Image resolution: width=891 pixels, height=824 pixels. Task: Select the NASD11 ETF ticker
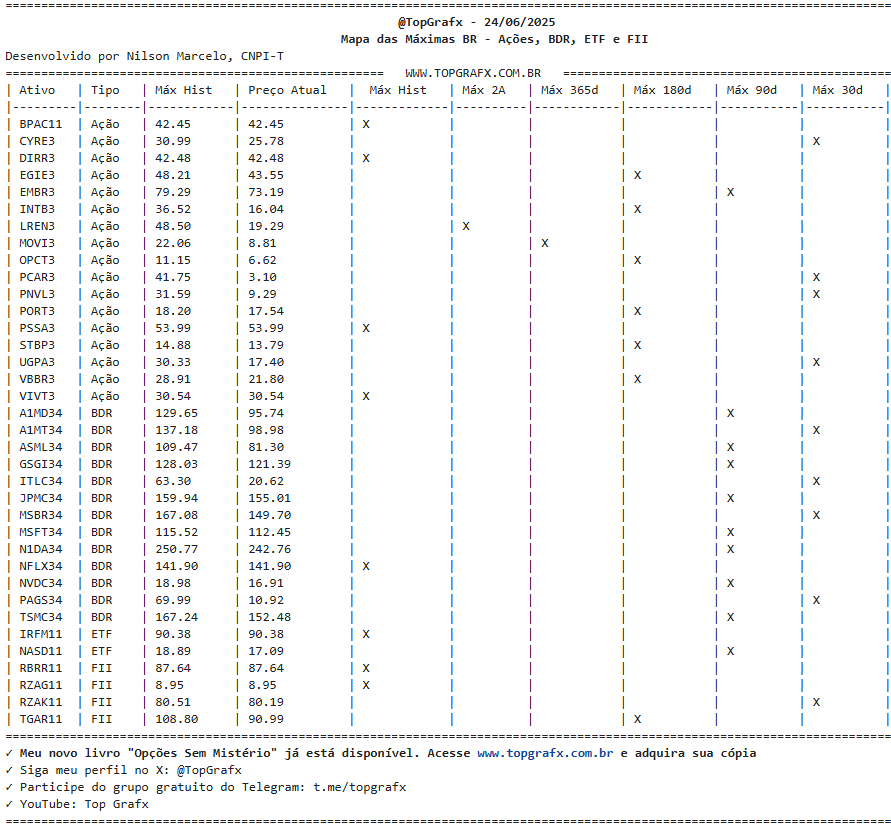tap(40, 651)
